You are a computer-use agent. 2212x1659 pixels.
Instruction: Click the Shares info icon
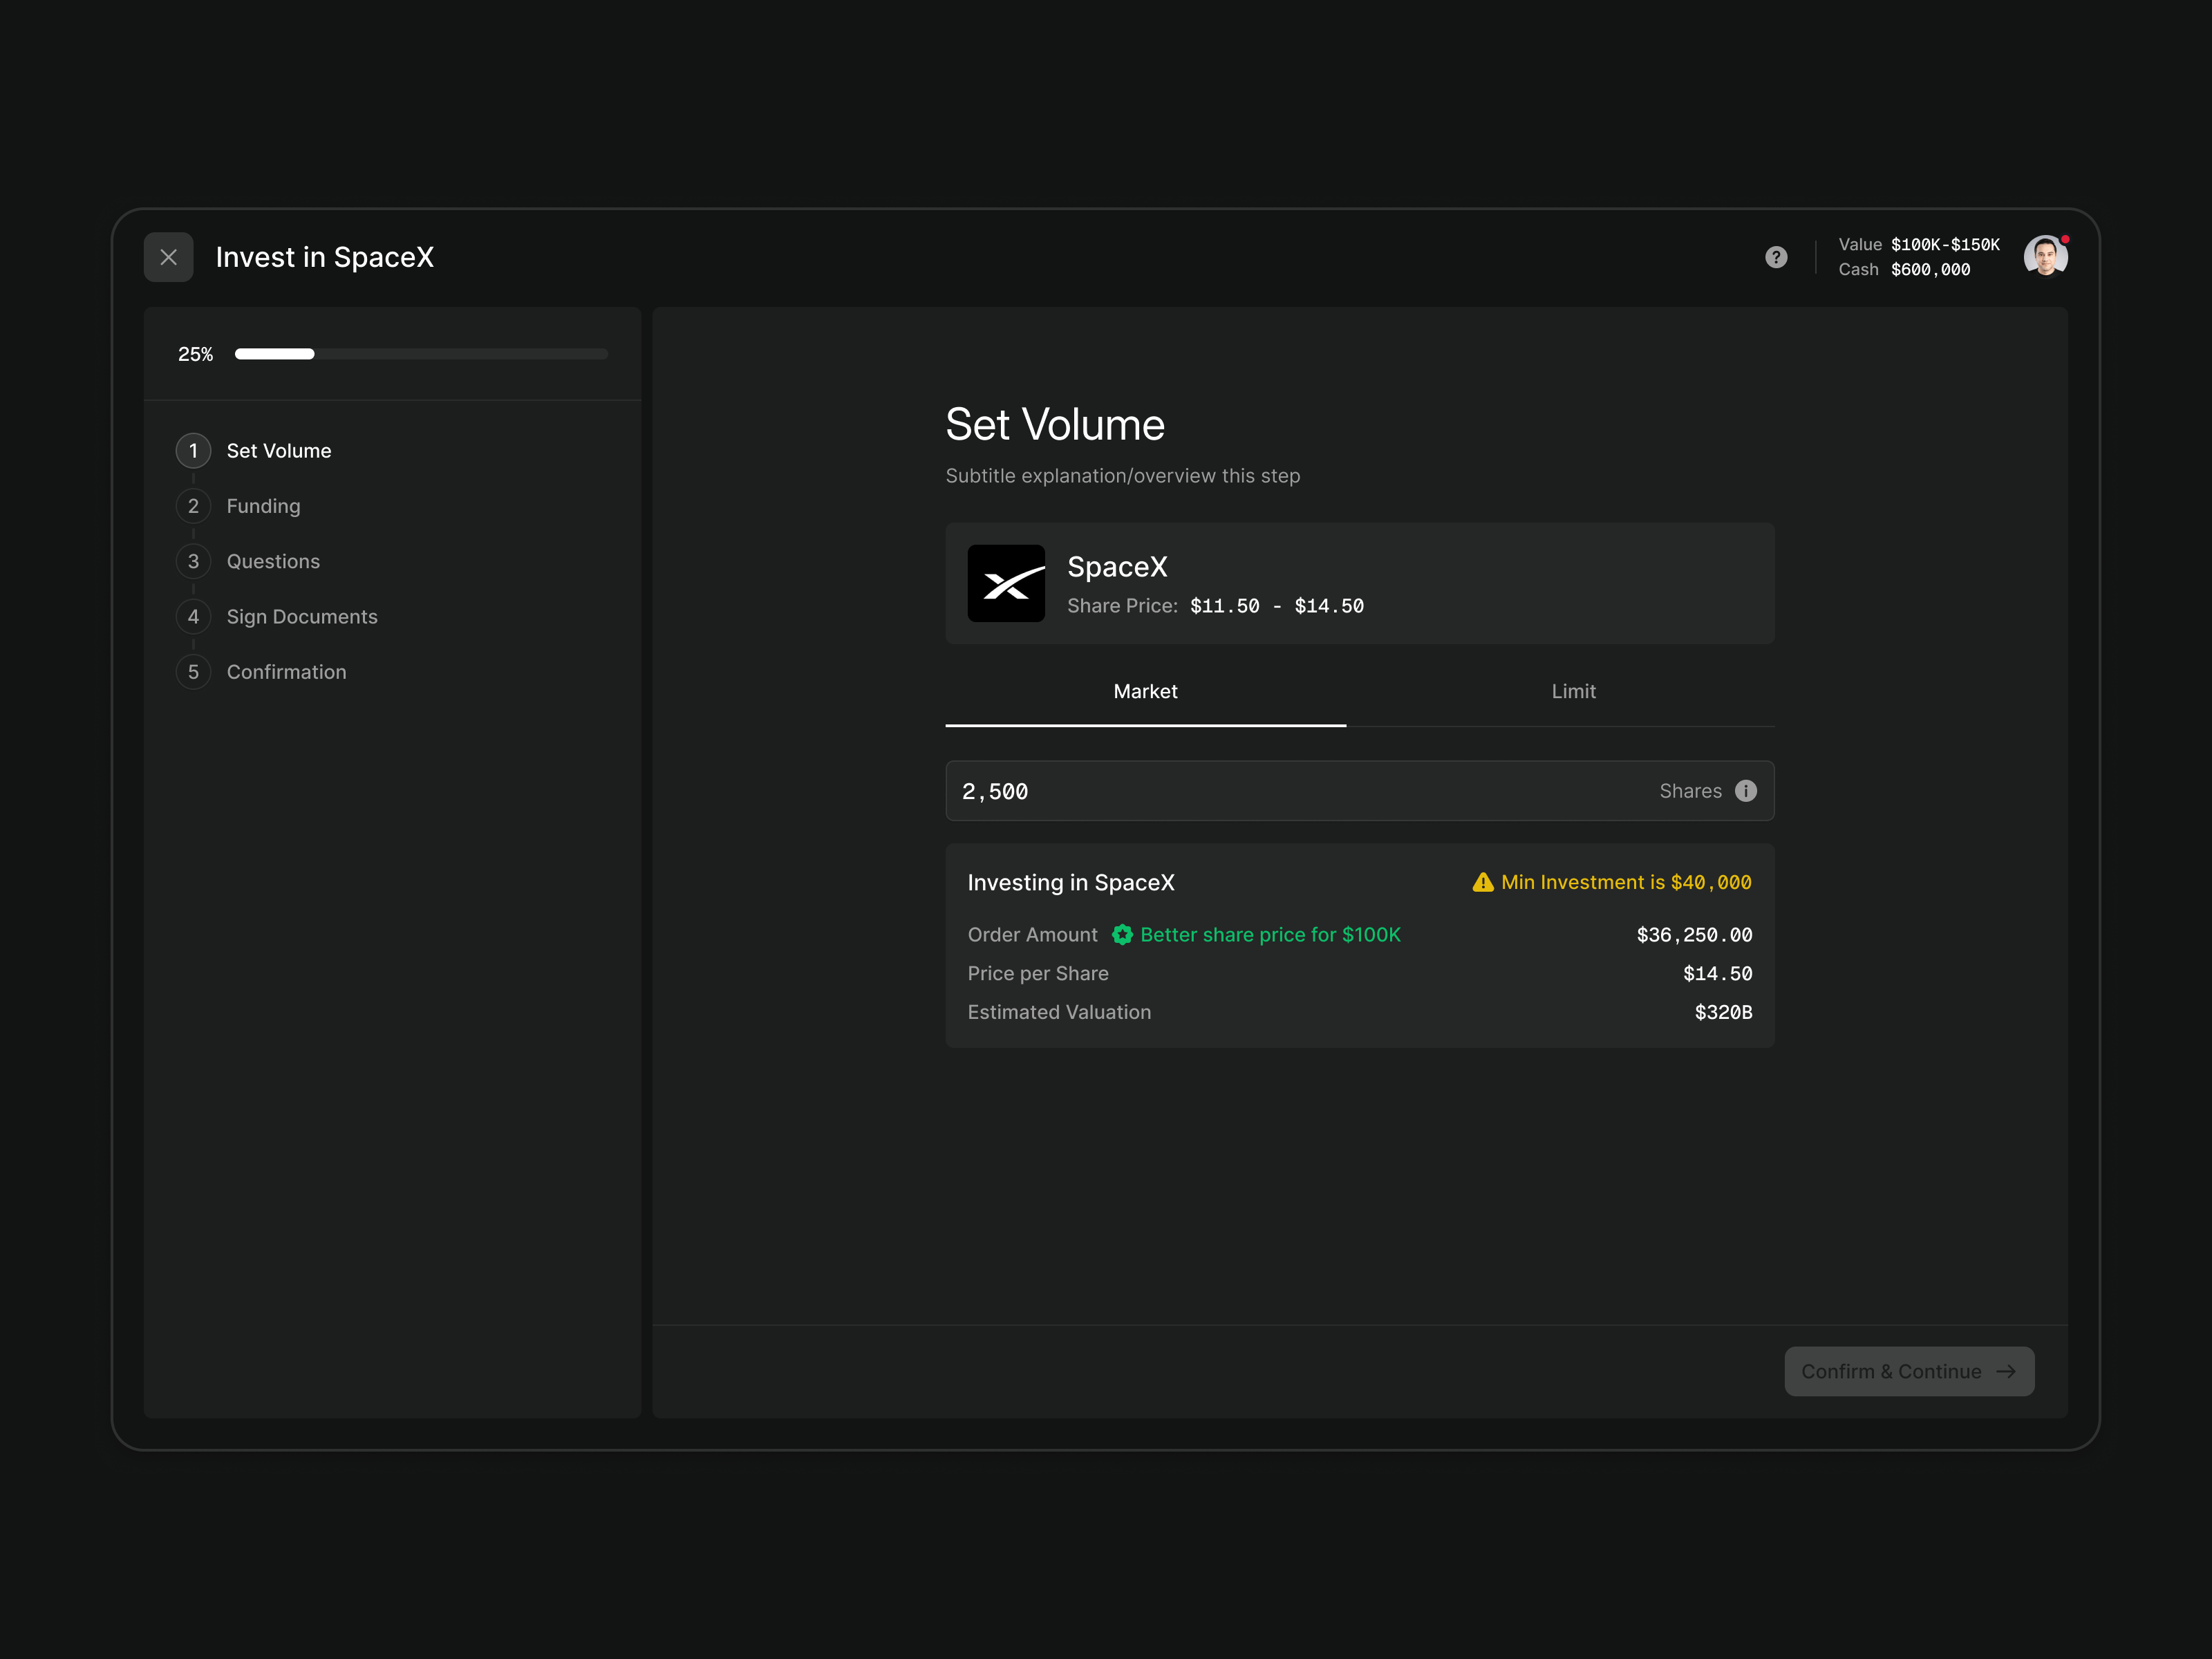pos(1746,791)
